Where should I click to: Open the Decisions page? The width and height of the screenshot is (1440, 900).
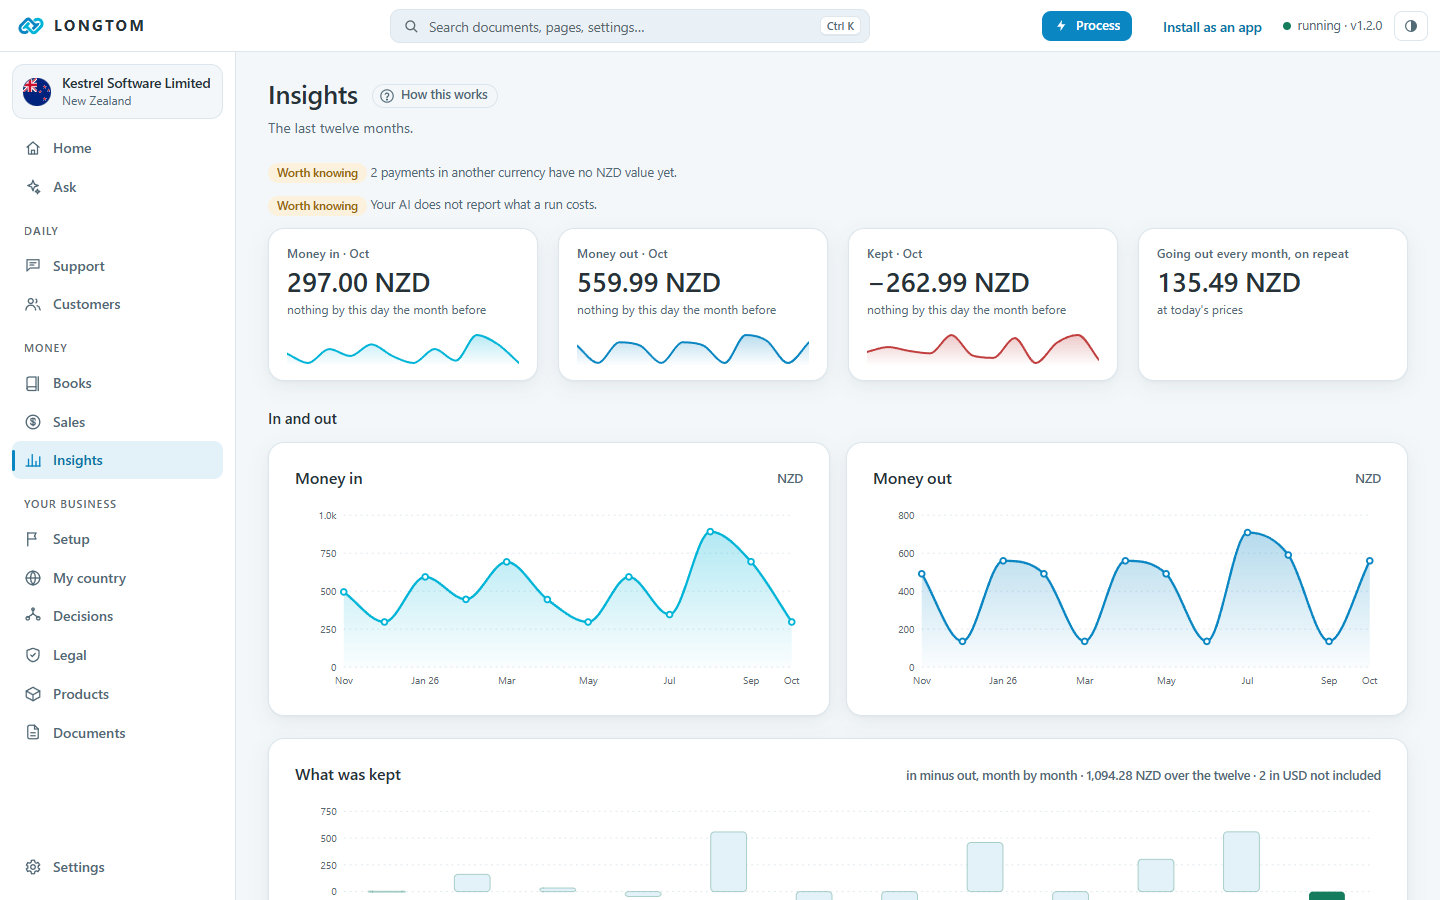click(117, 616)
